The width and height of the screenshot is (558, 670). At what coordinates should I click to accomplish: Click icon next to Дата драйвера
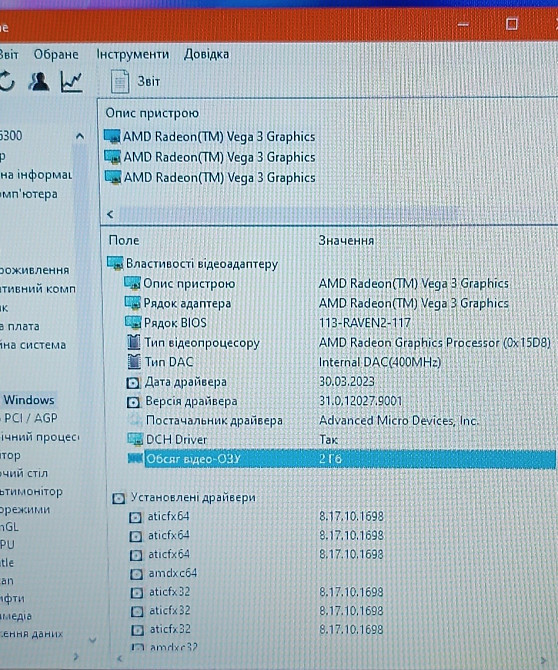point(133,382)
